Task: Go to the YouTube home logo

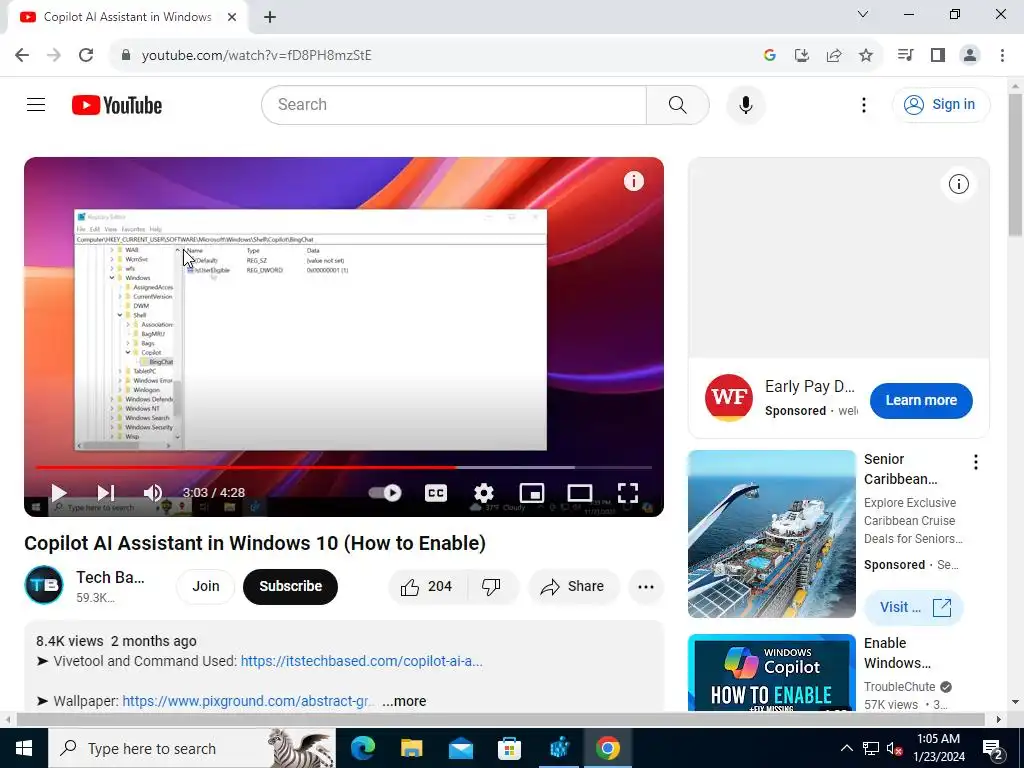Action: pyautogui.click(x=117, y=105)
